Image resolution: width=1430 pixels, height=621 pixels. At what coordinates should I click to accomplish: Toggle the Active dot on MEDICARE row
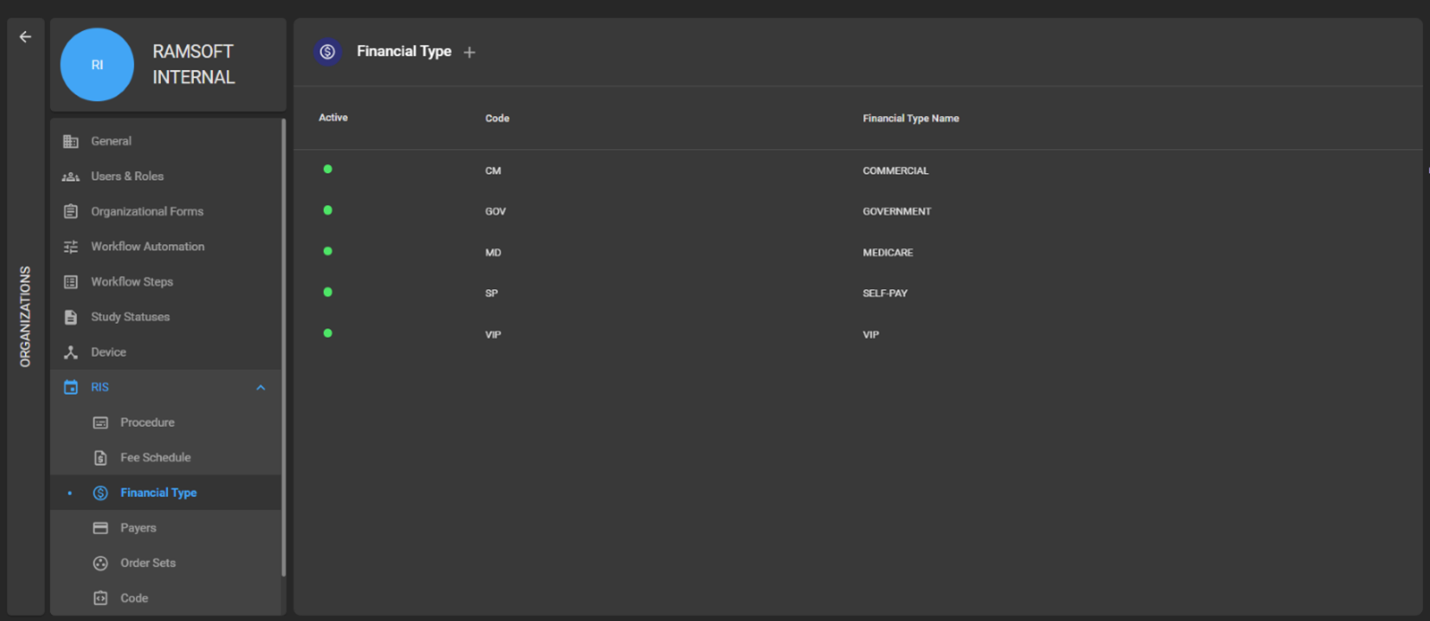327,251
